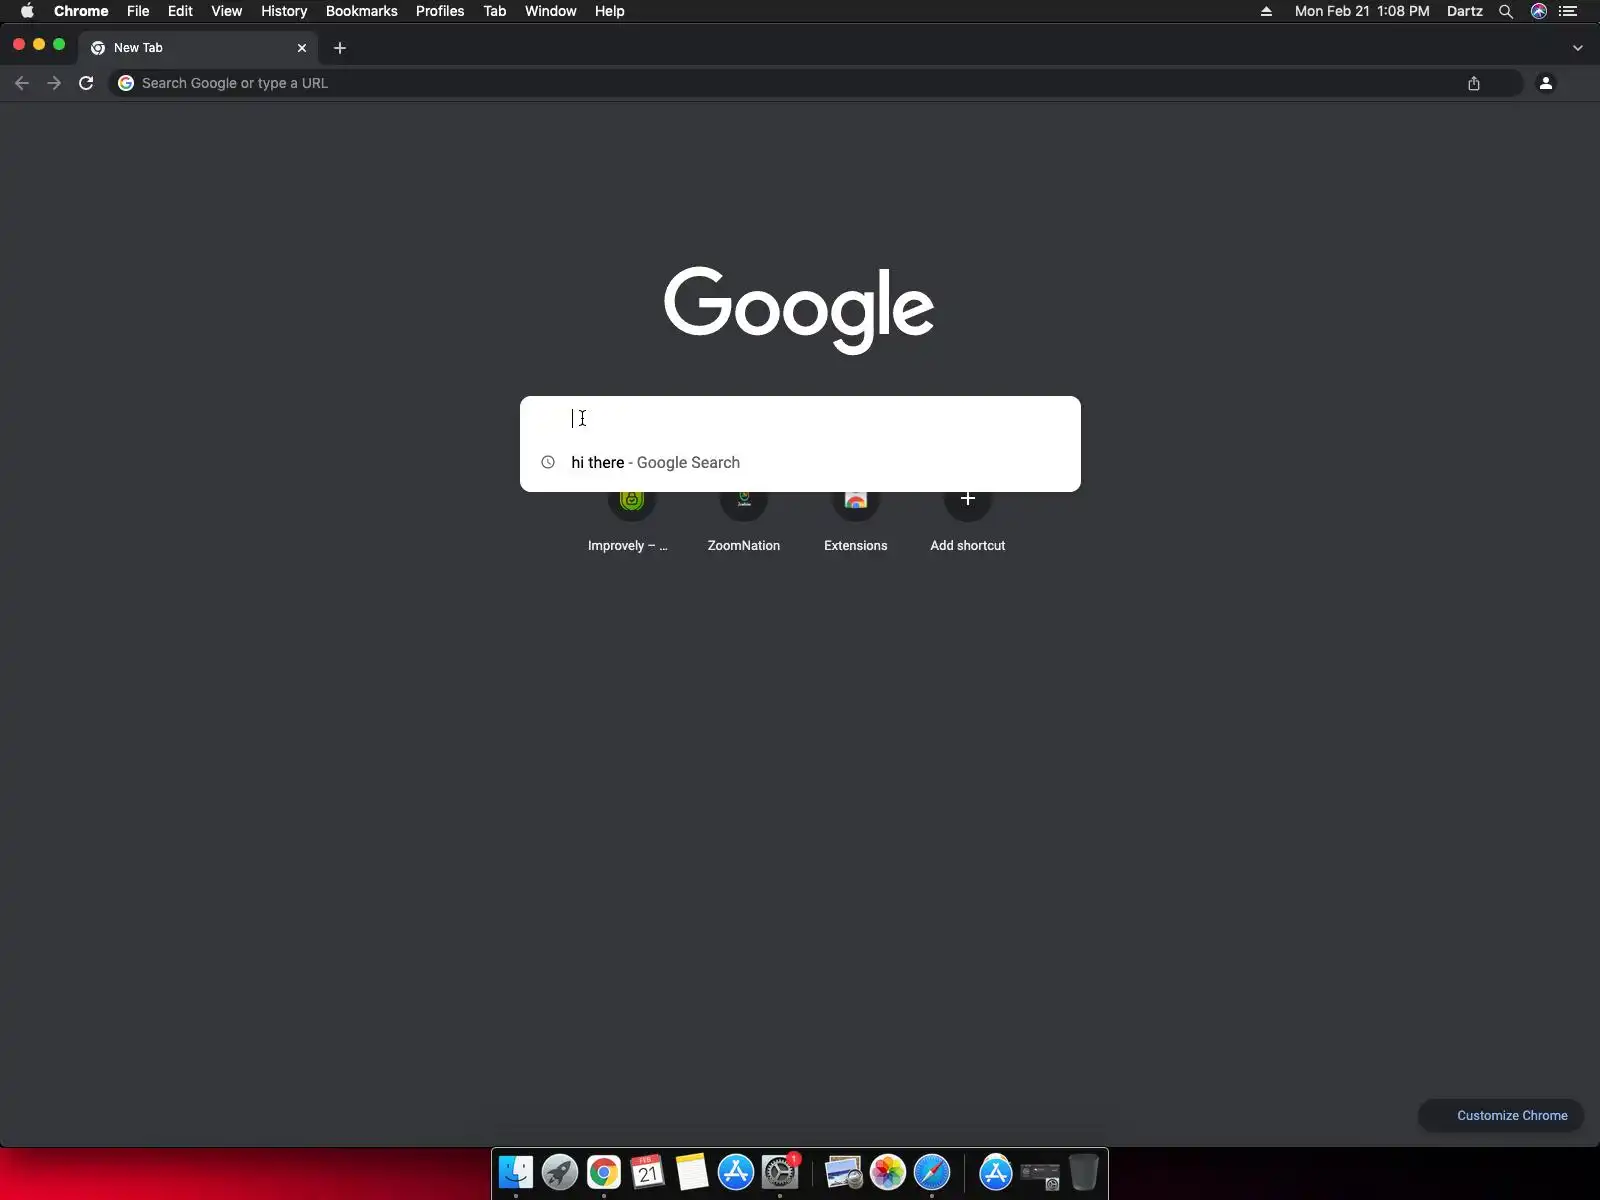The image size is (1600, 1200).
Task: Open the Edit menu
Action: point(180,11)
